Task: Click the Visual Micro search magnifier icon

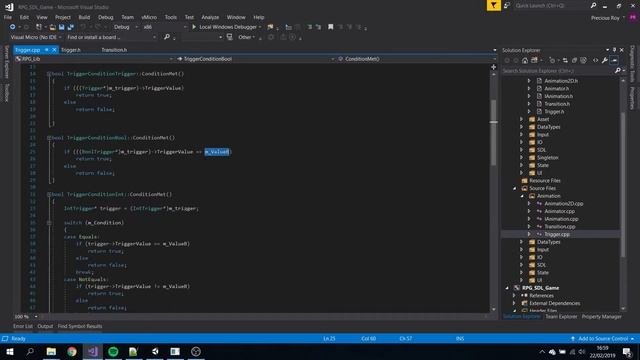Action: pos(167,37)
